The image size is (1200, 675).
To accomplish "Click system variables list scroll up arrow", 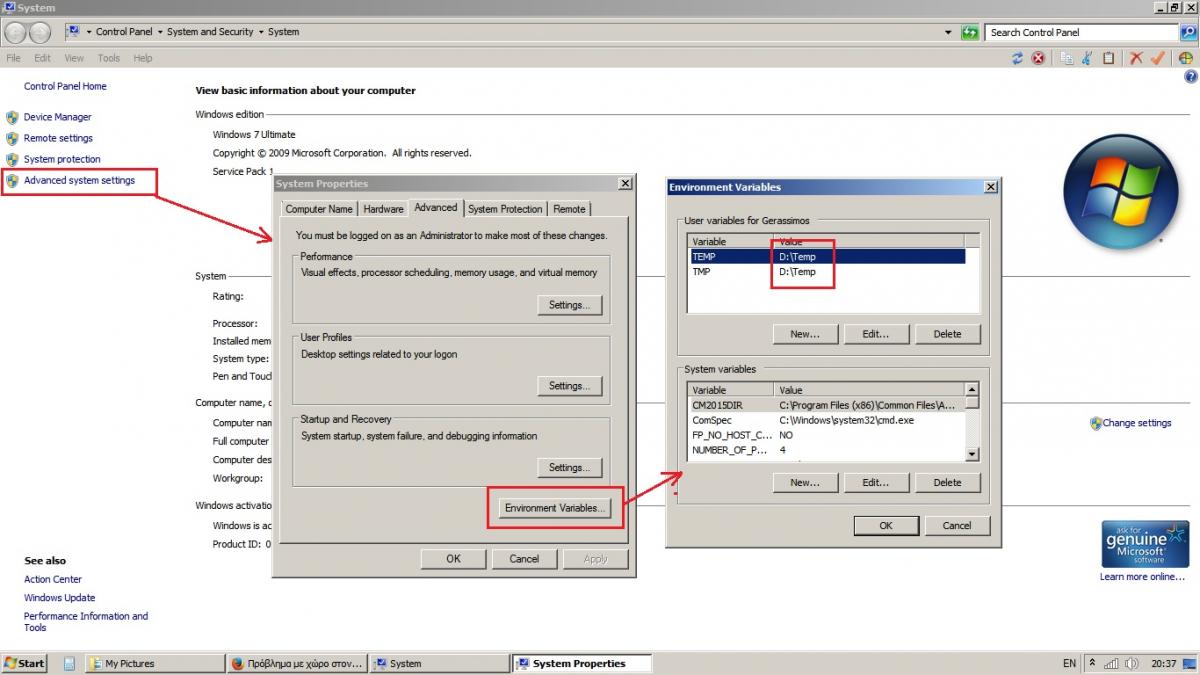I will coord(972,390).
